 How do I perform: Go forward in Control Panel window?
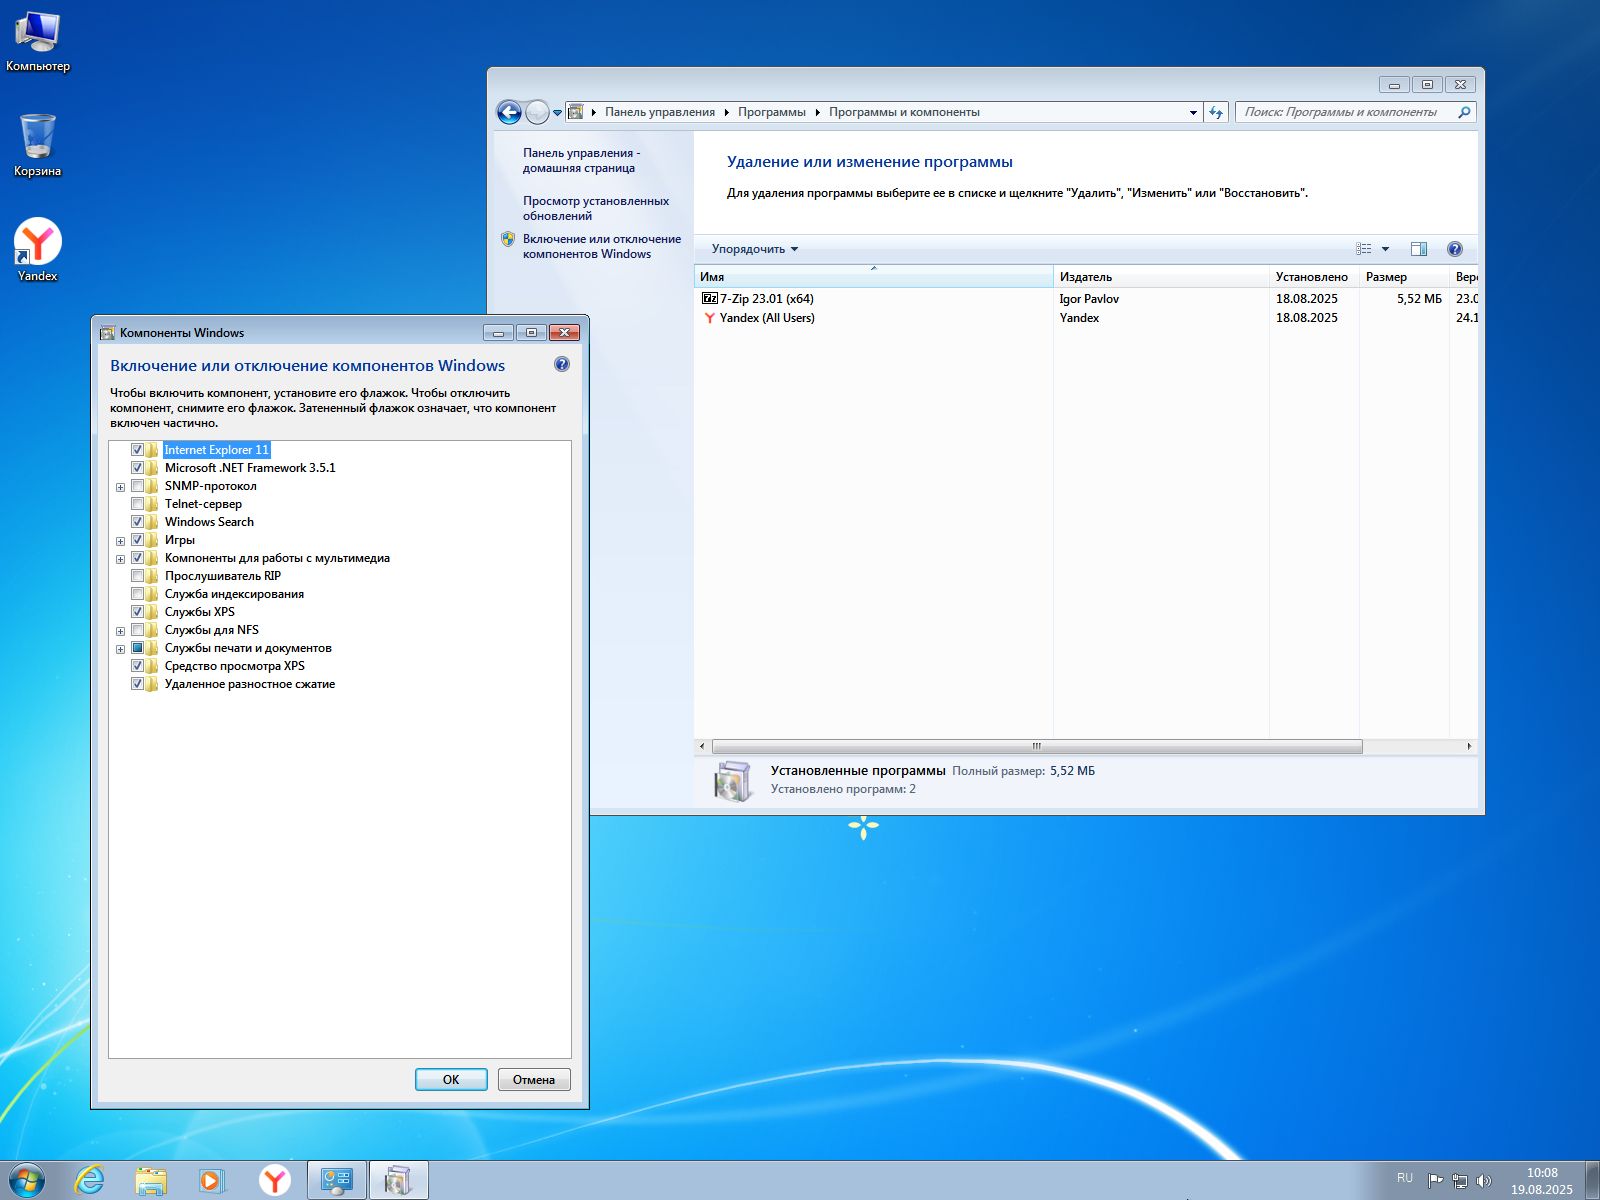pyautogui.click(x=537, y=112)
